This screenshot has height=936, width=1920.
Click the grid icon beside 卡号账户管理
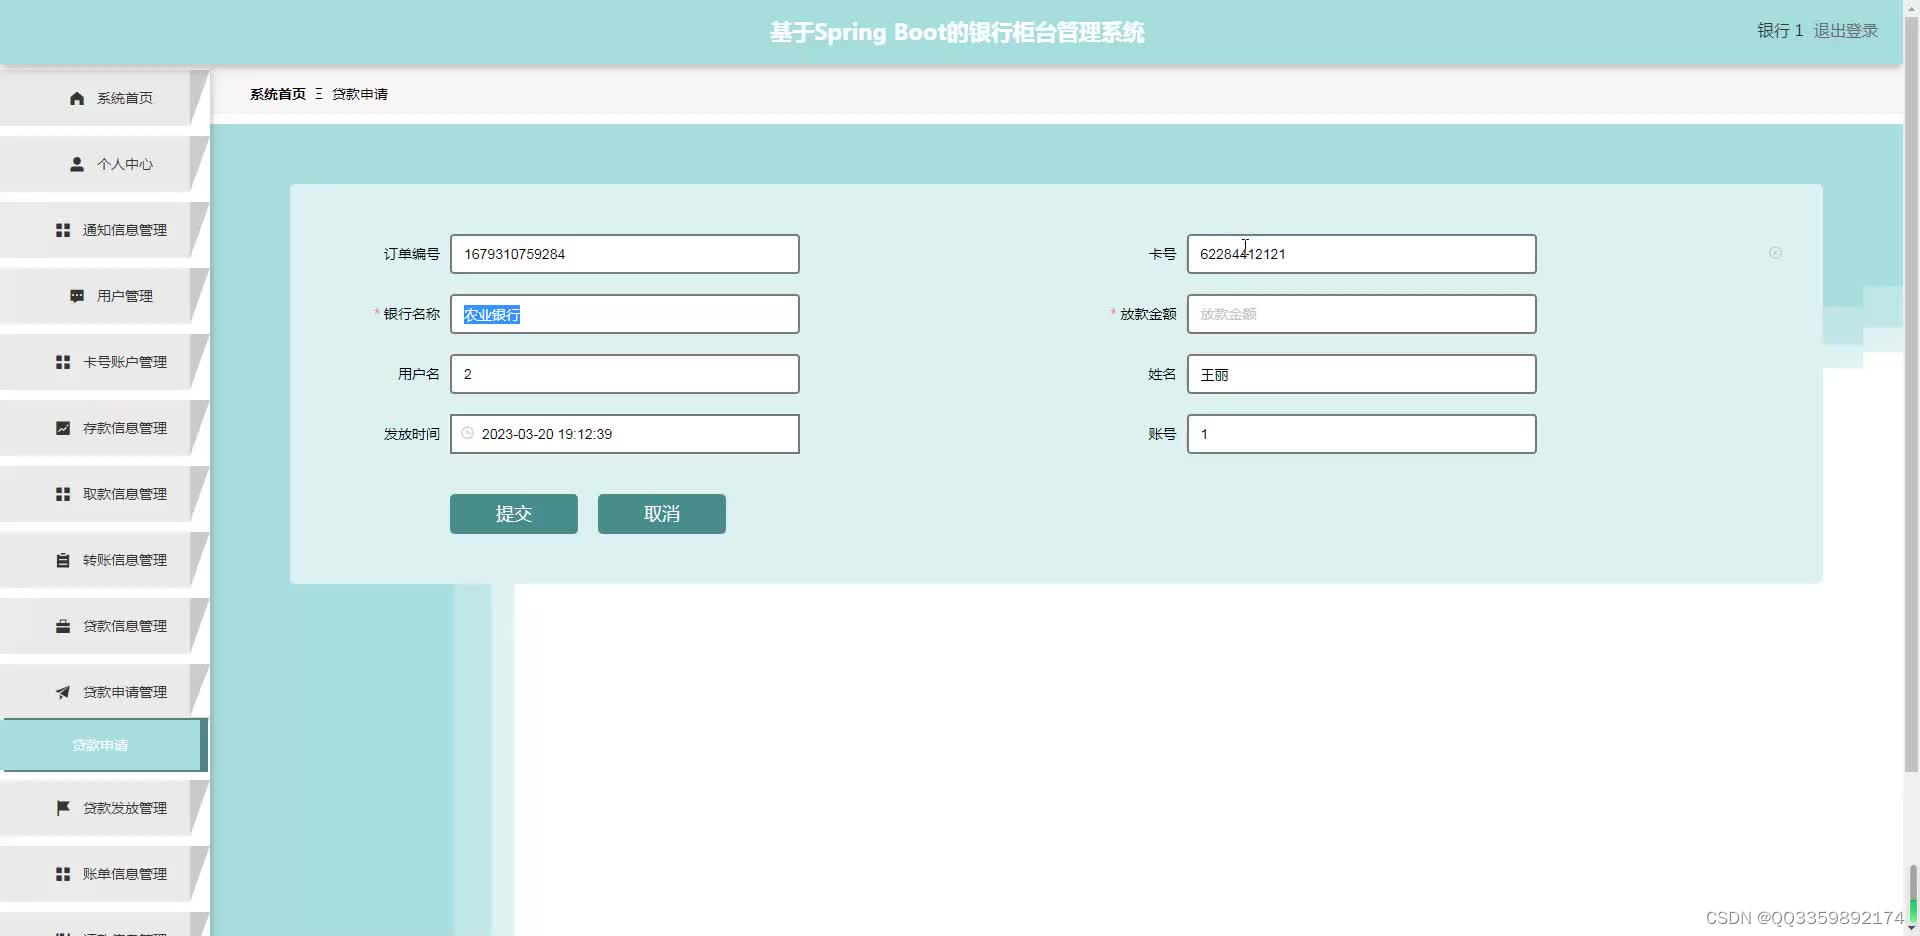click(63, 362)
